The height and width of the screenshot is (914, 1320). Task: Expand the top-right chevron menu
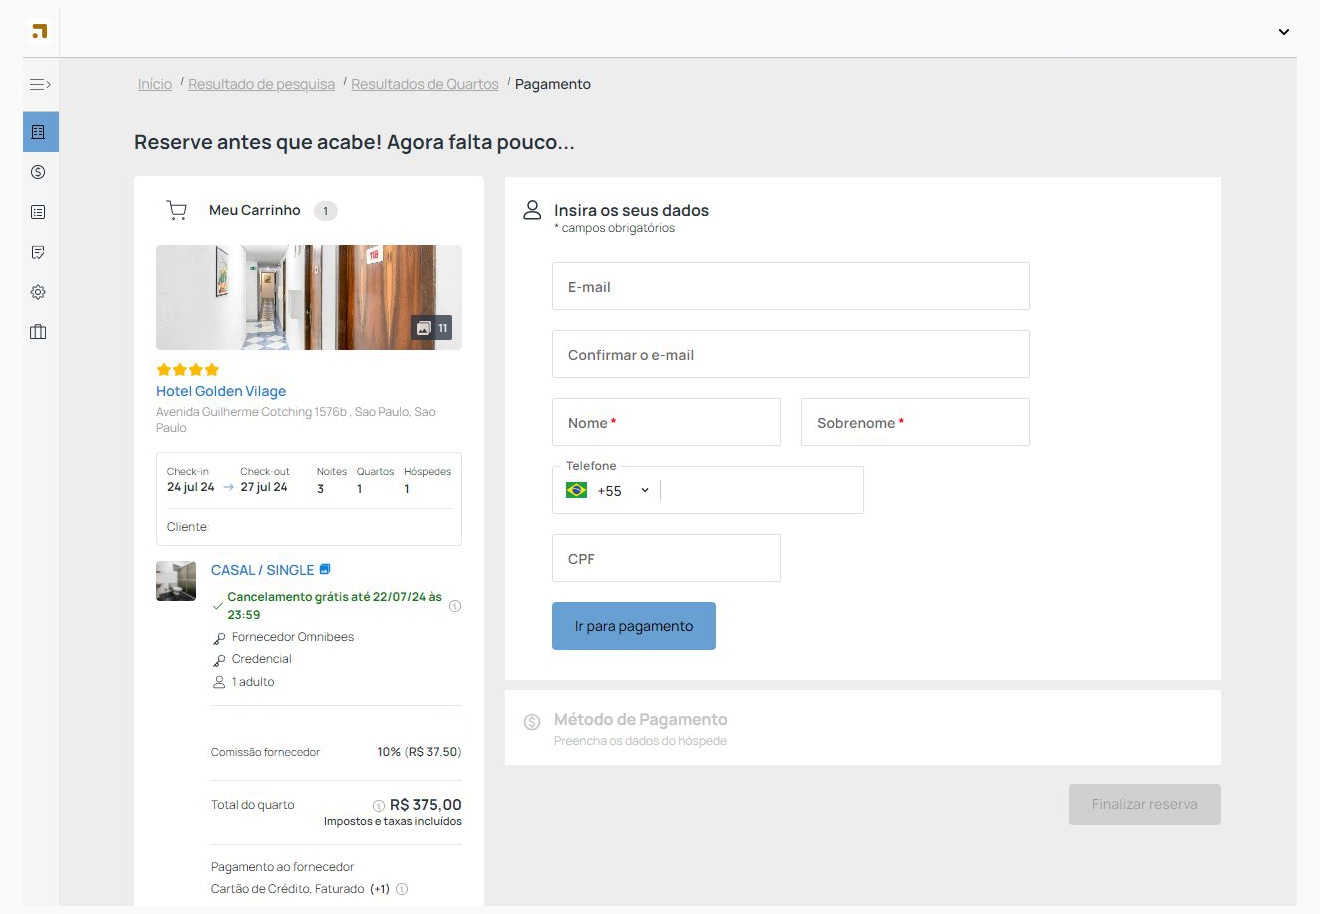(x=1284, y=32)
